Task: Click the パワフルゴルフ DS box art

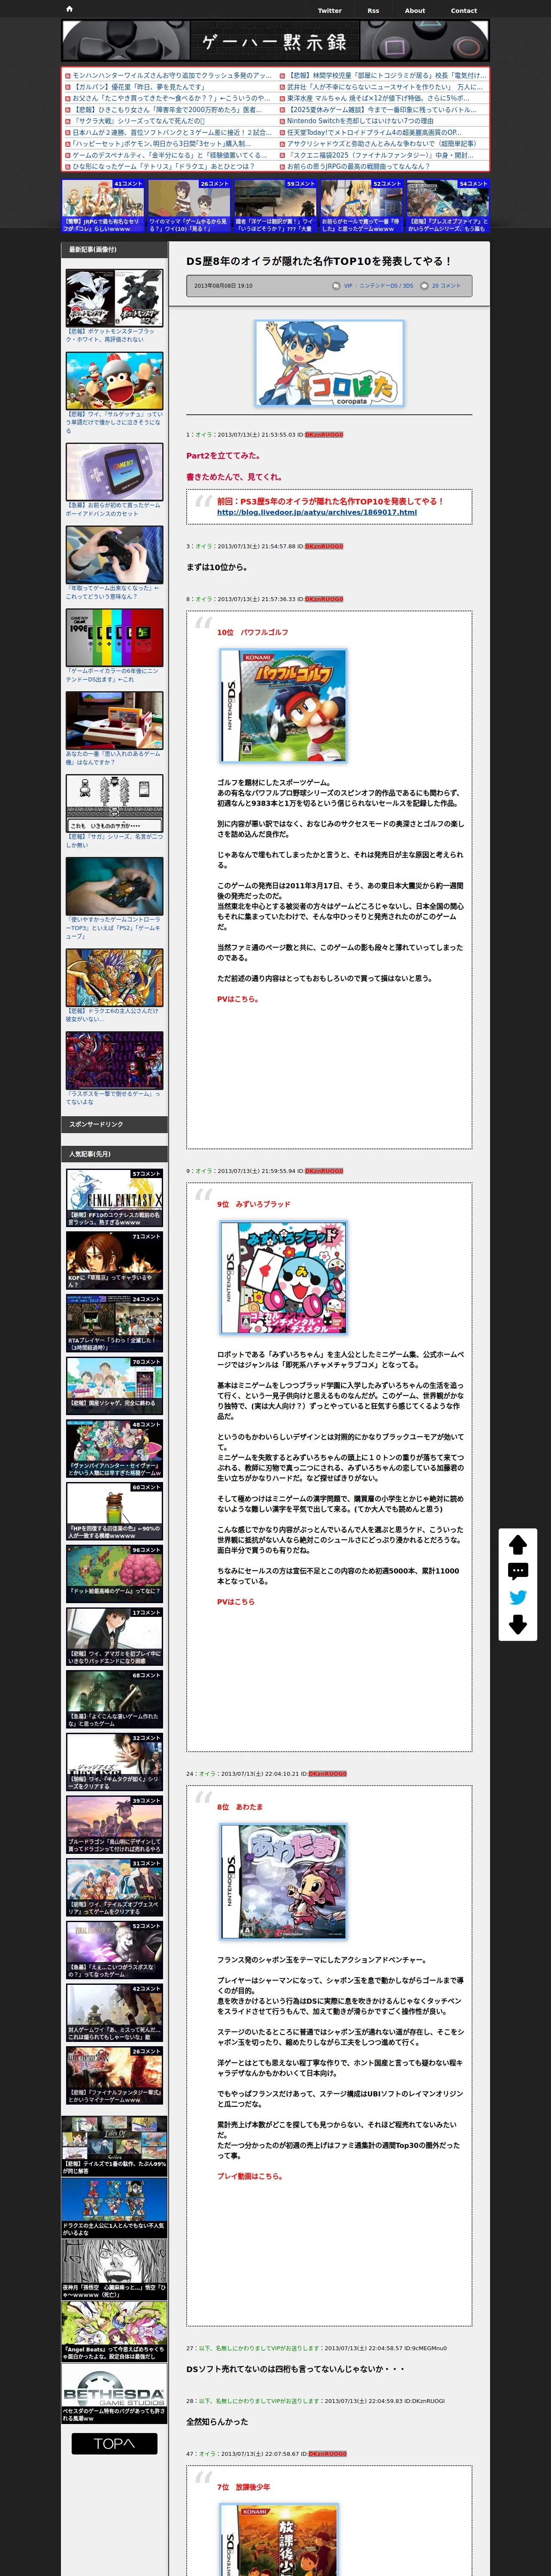Action: [x=284, y=706]
